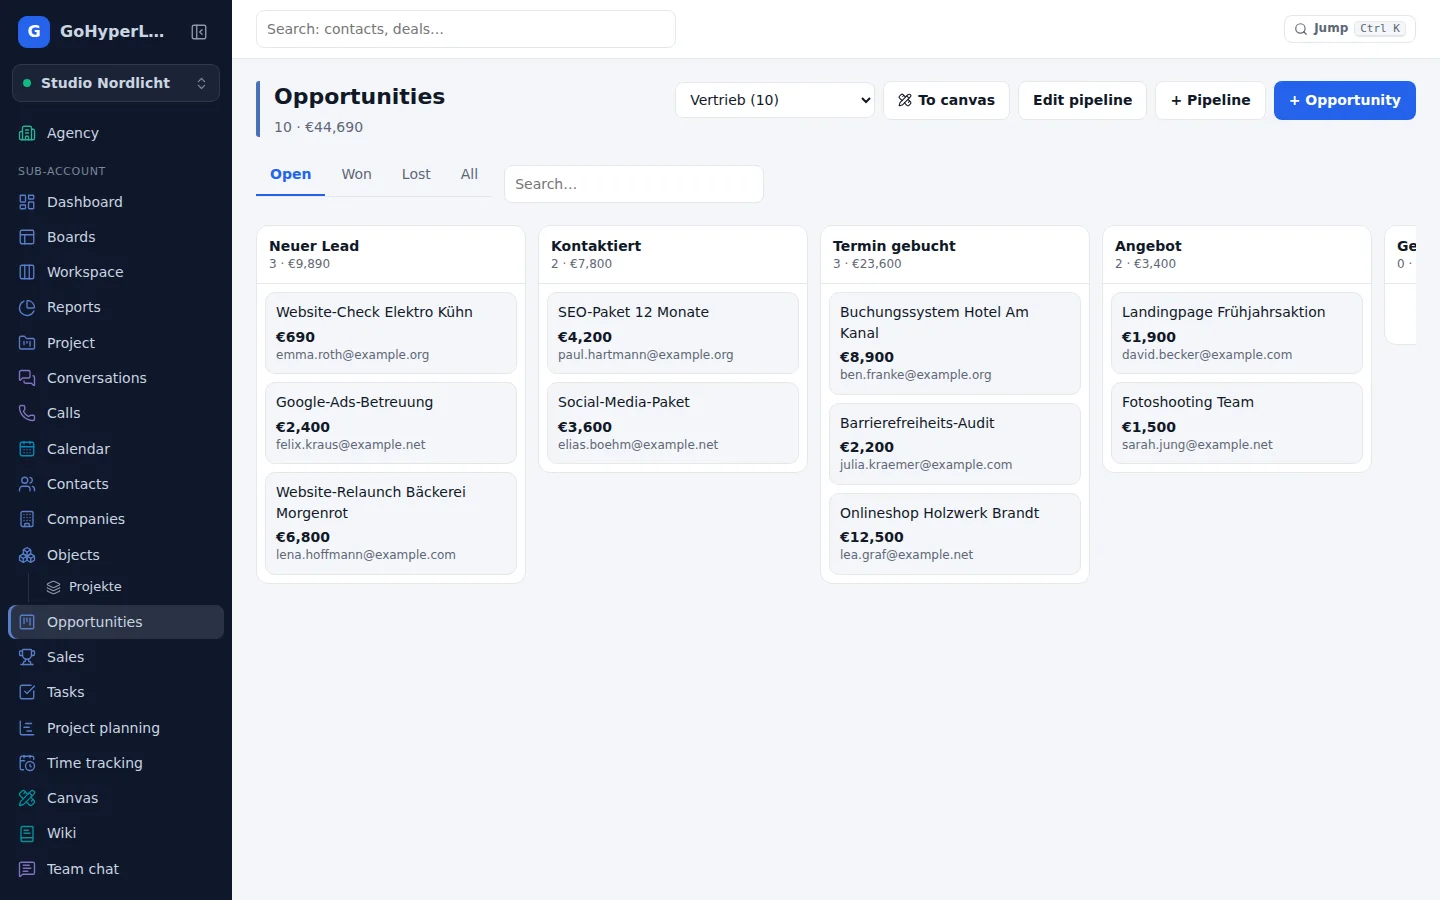Select the Open tab
1440x900 pixels.
coord(291,174)
